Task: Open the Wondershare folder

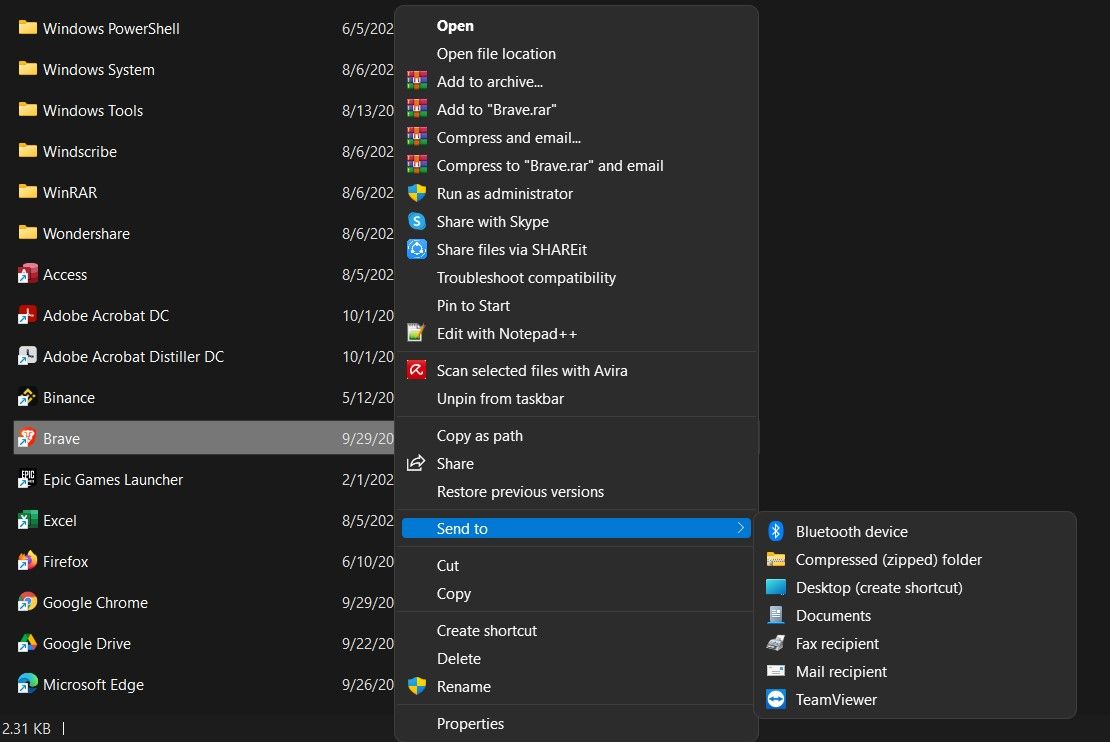Action: tap(86, 234)
